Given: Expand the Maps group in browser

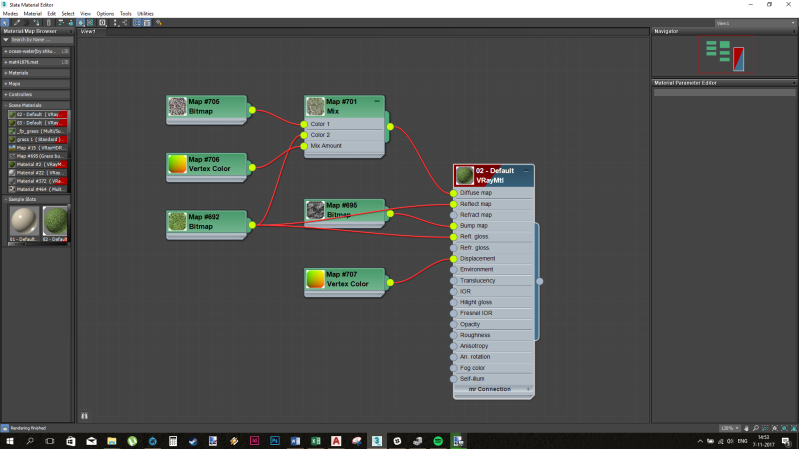Looking at the screenshot, I should click(x=37, y=83).
